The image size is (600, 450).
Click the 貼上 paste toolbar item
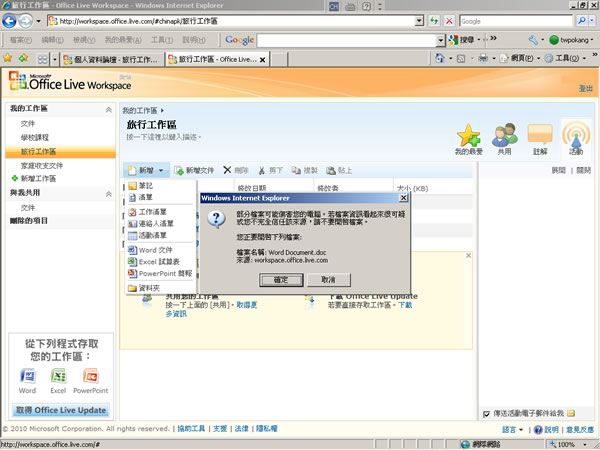point(339,170)
